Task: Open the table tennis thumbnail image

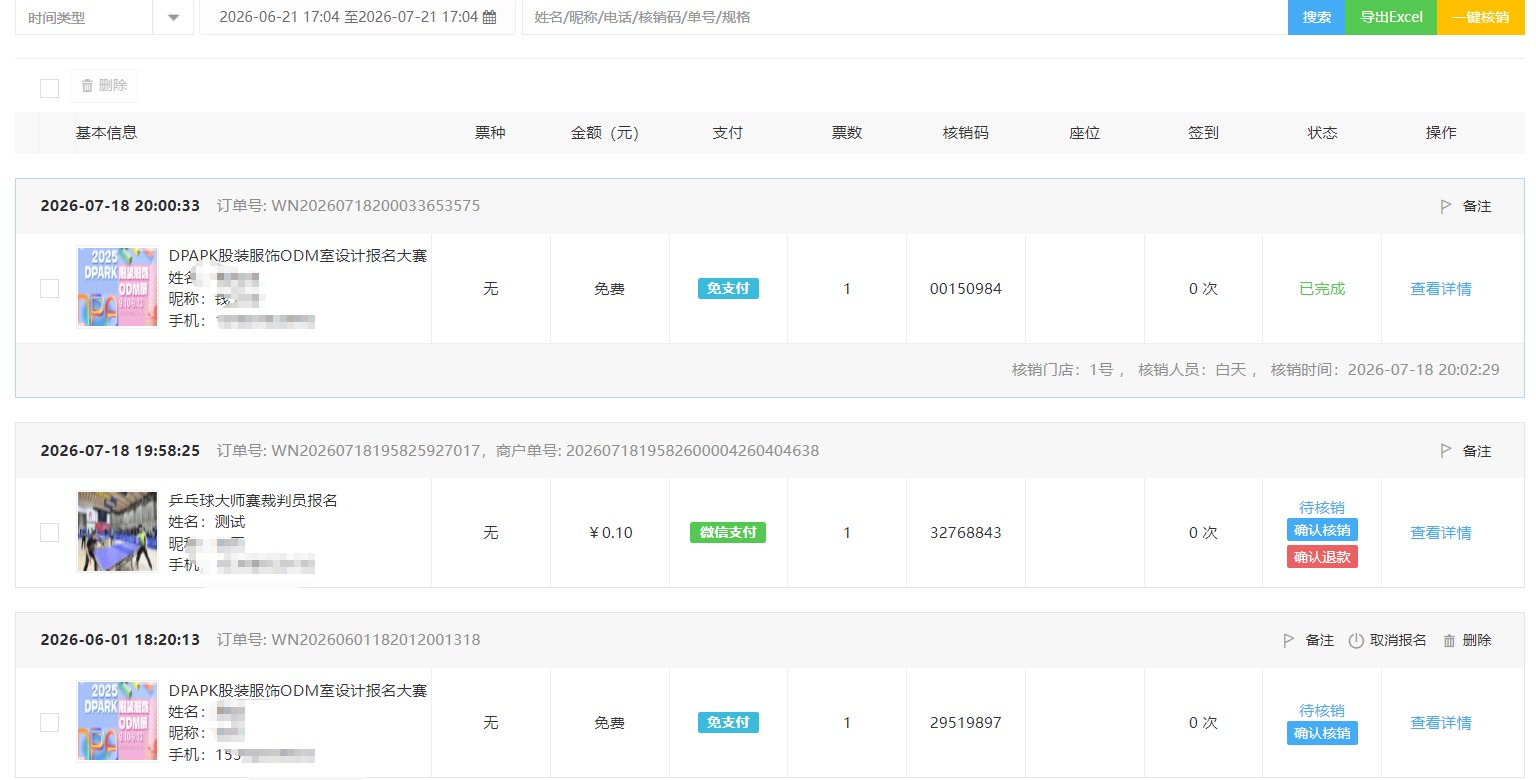Action: click(x=117, y=532)
